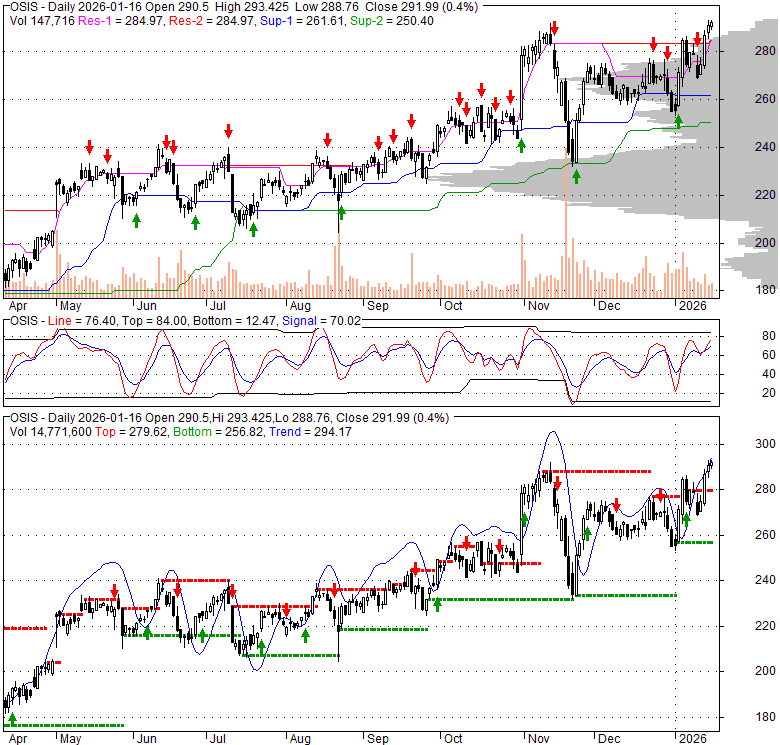The width and height of the screenshot is (780, 745).
Task: Click the Vol 14,771,600 text in bottom chart
Action: tap(51, 432)
